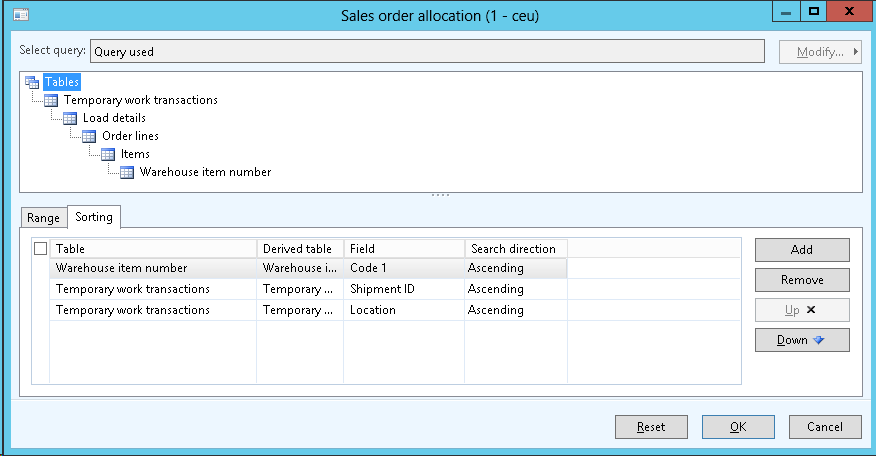This screenshot has width=876, height=456.
Task: Click the Load details table icon
Action: pos(70,118)
